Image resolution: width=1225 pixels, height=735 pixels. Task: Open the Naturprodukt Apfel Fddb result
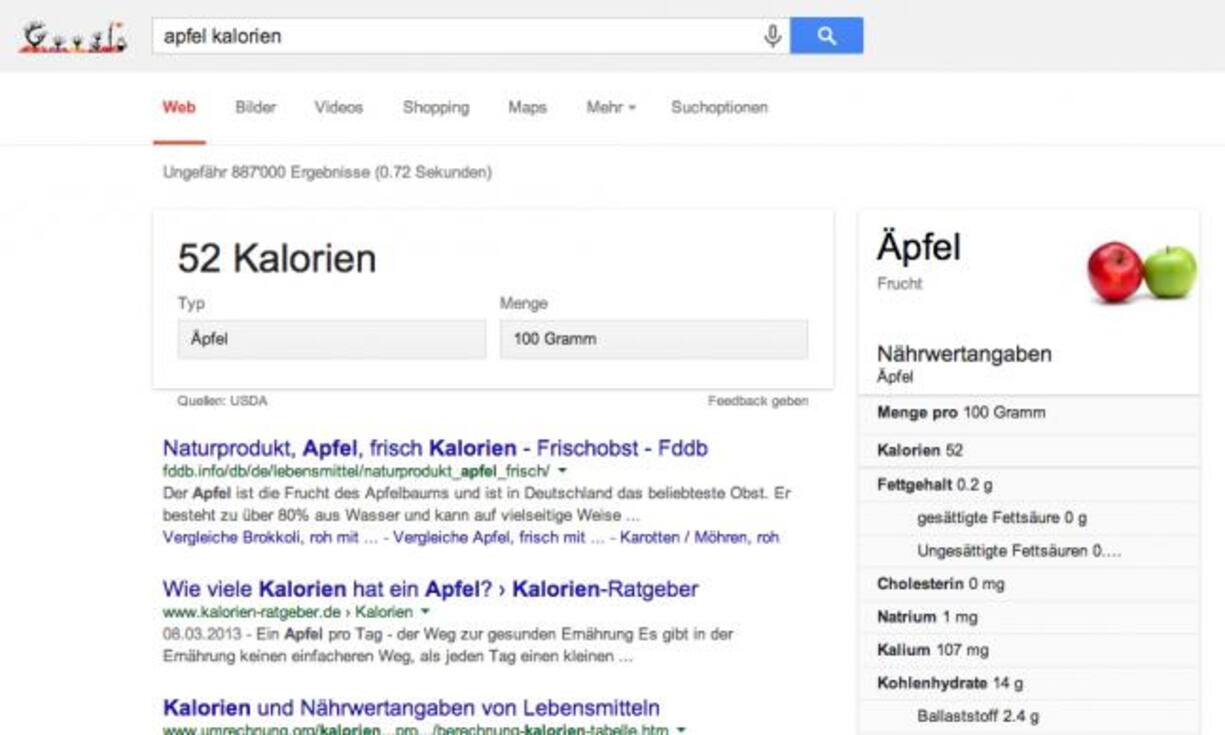pyautogui.click(x=435, y=448)
